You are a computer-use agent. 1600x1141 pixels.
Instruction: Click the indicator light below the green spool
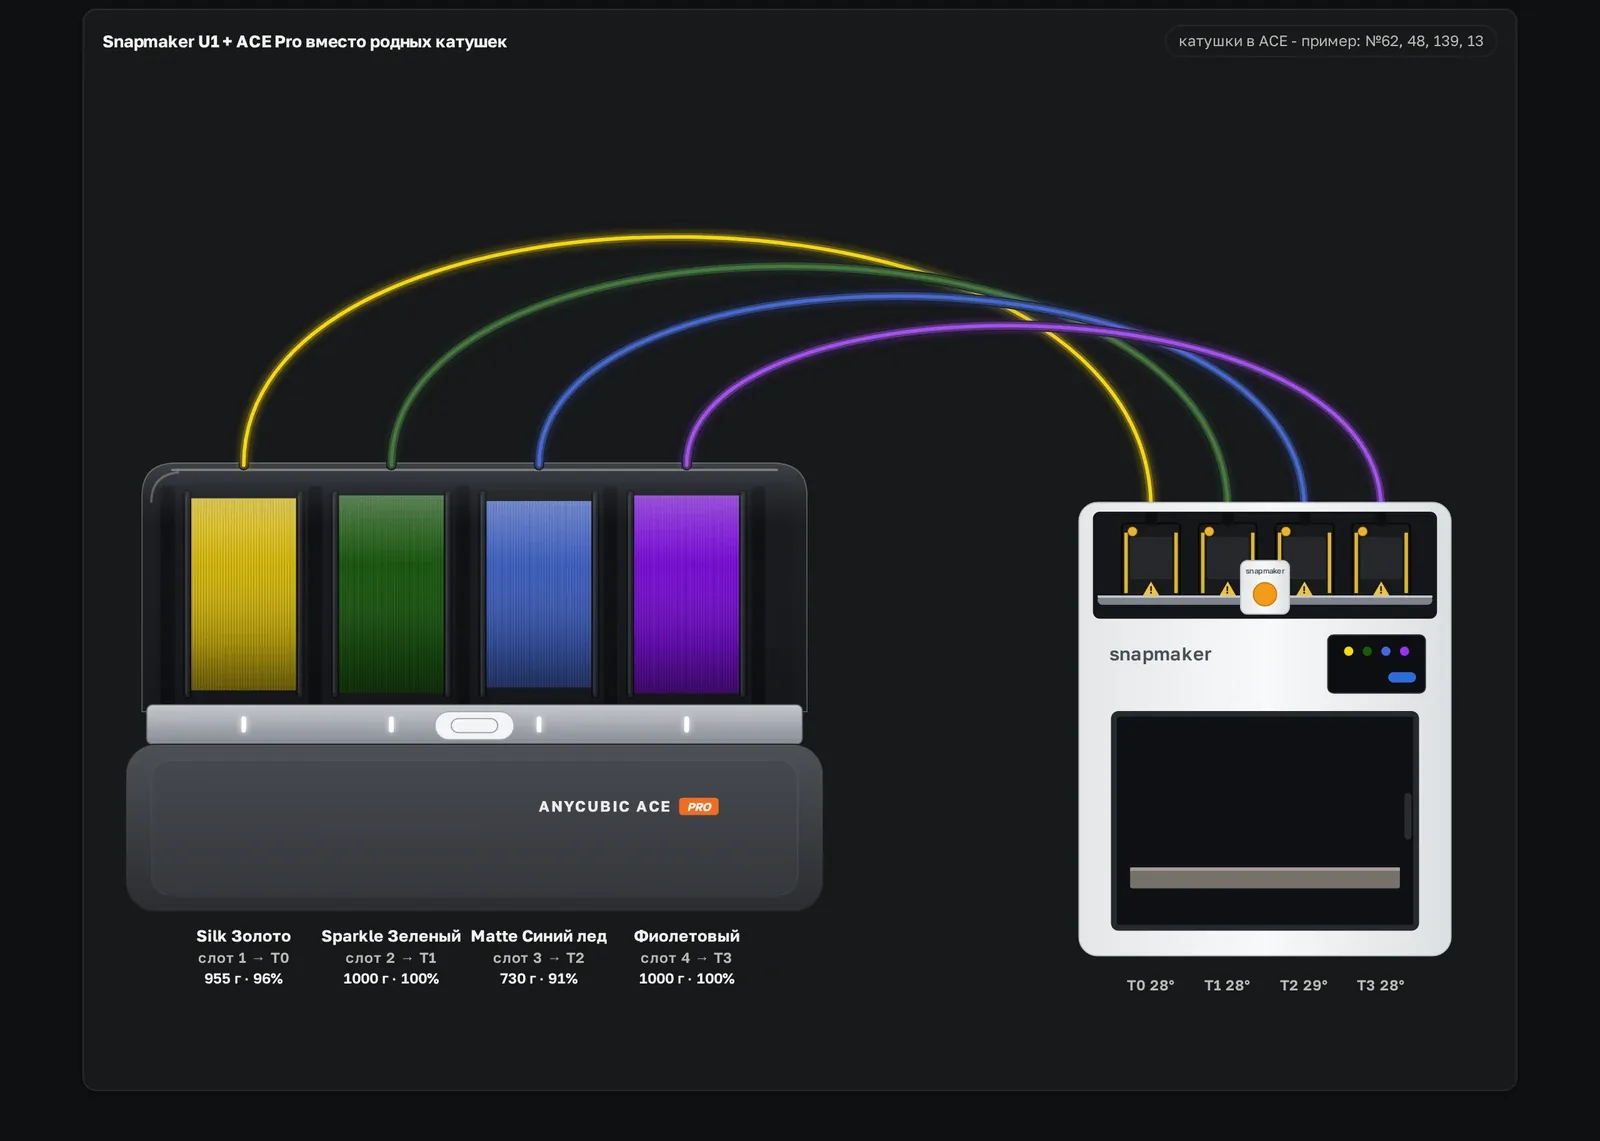[391, 724]
